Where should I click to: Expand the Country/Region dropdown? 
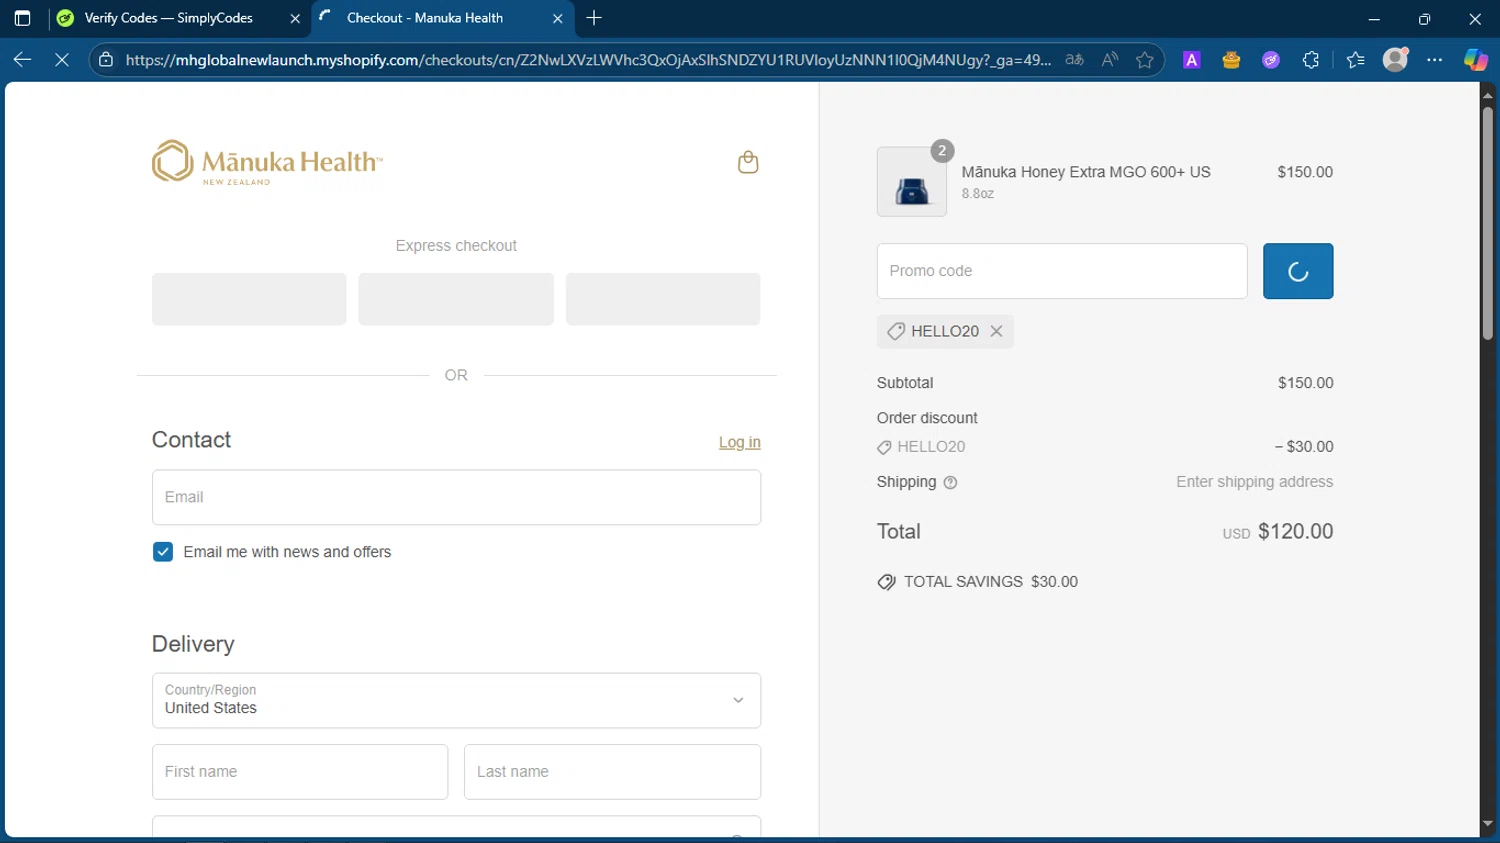tap(456, 700)
